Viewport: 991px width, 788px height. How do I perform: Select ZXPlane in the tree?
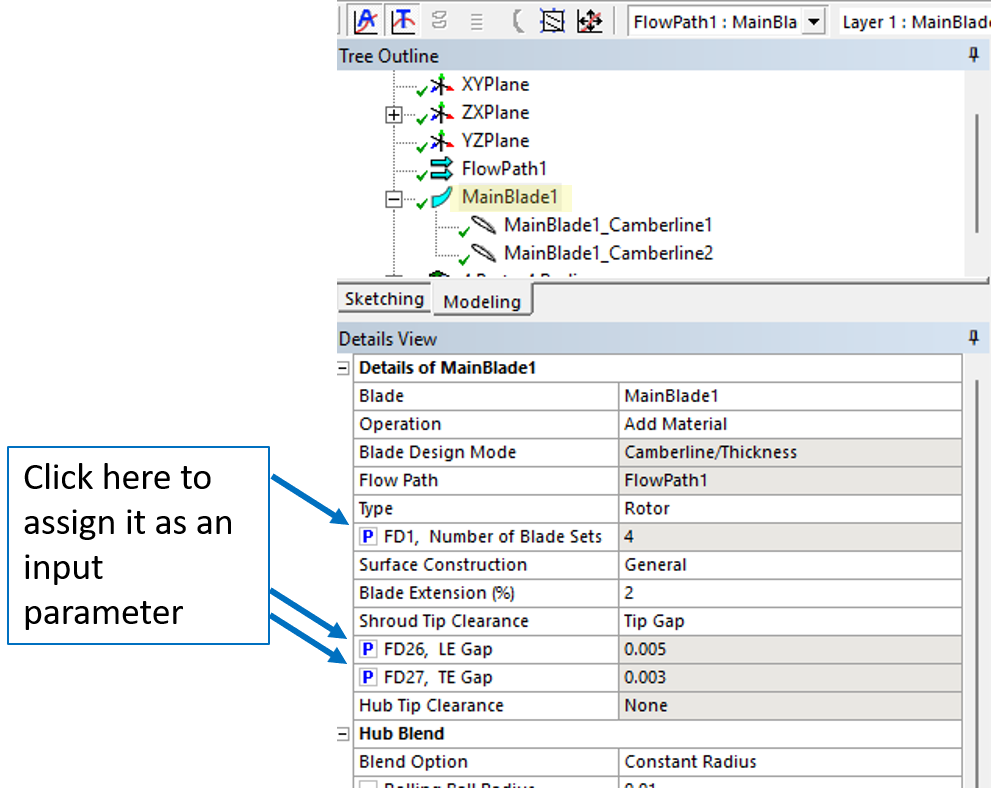click(x=495, y=112)
